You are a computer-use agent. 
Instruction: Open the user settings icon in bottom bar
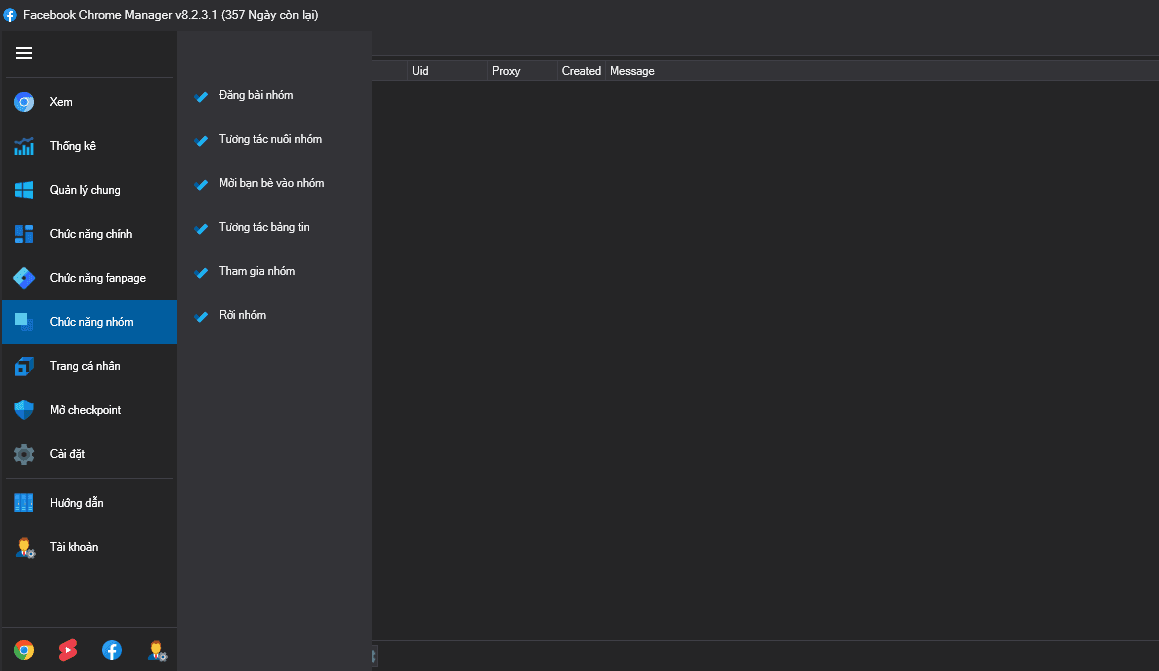click(157, 650)
